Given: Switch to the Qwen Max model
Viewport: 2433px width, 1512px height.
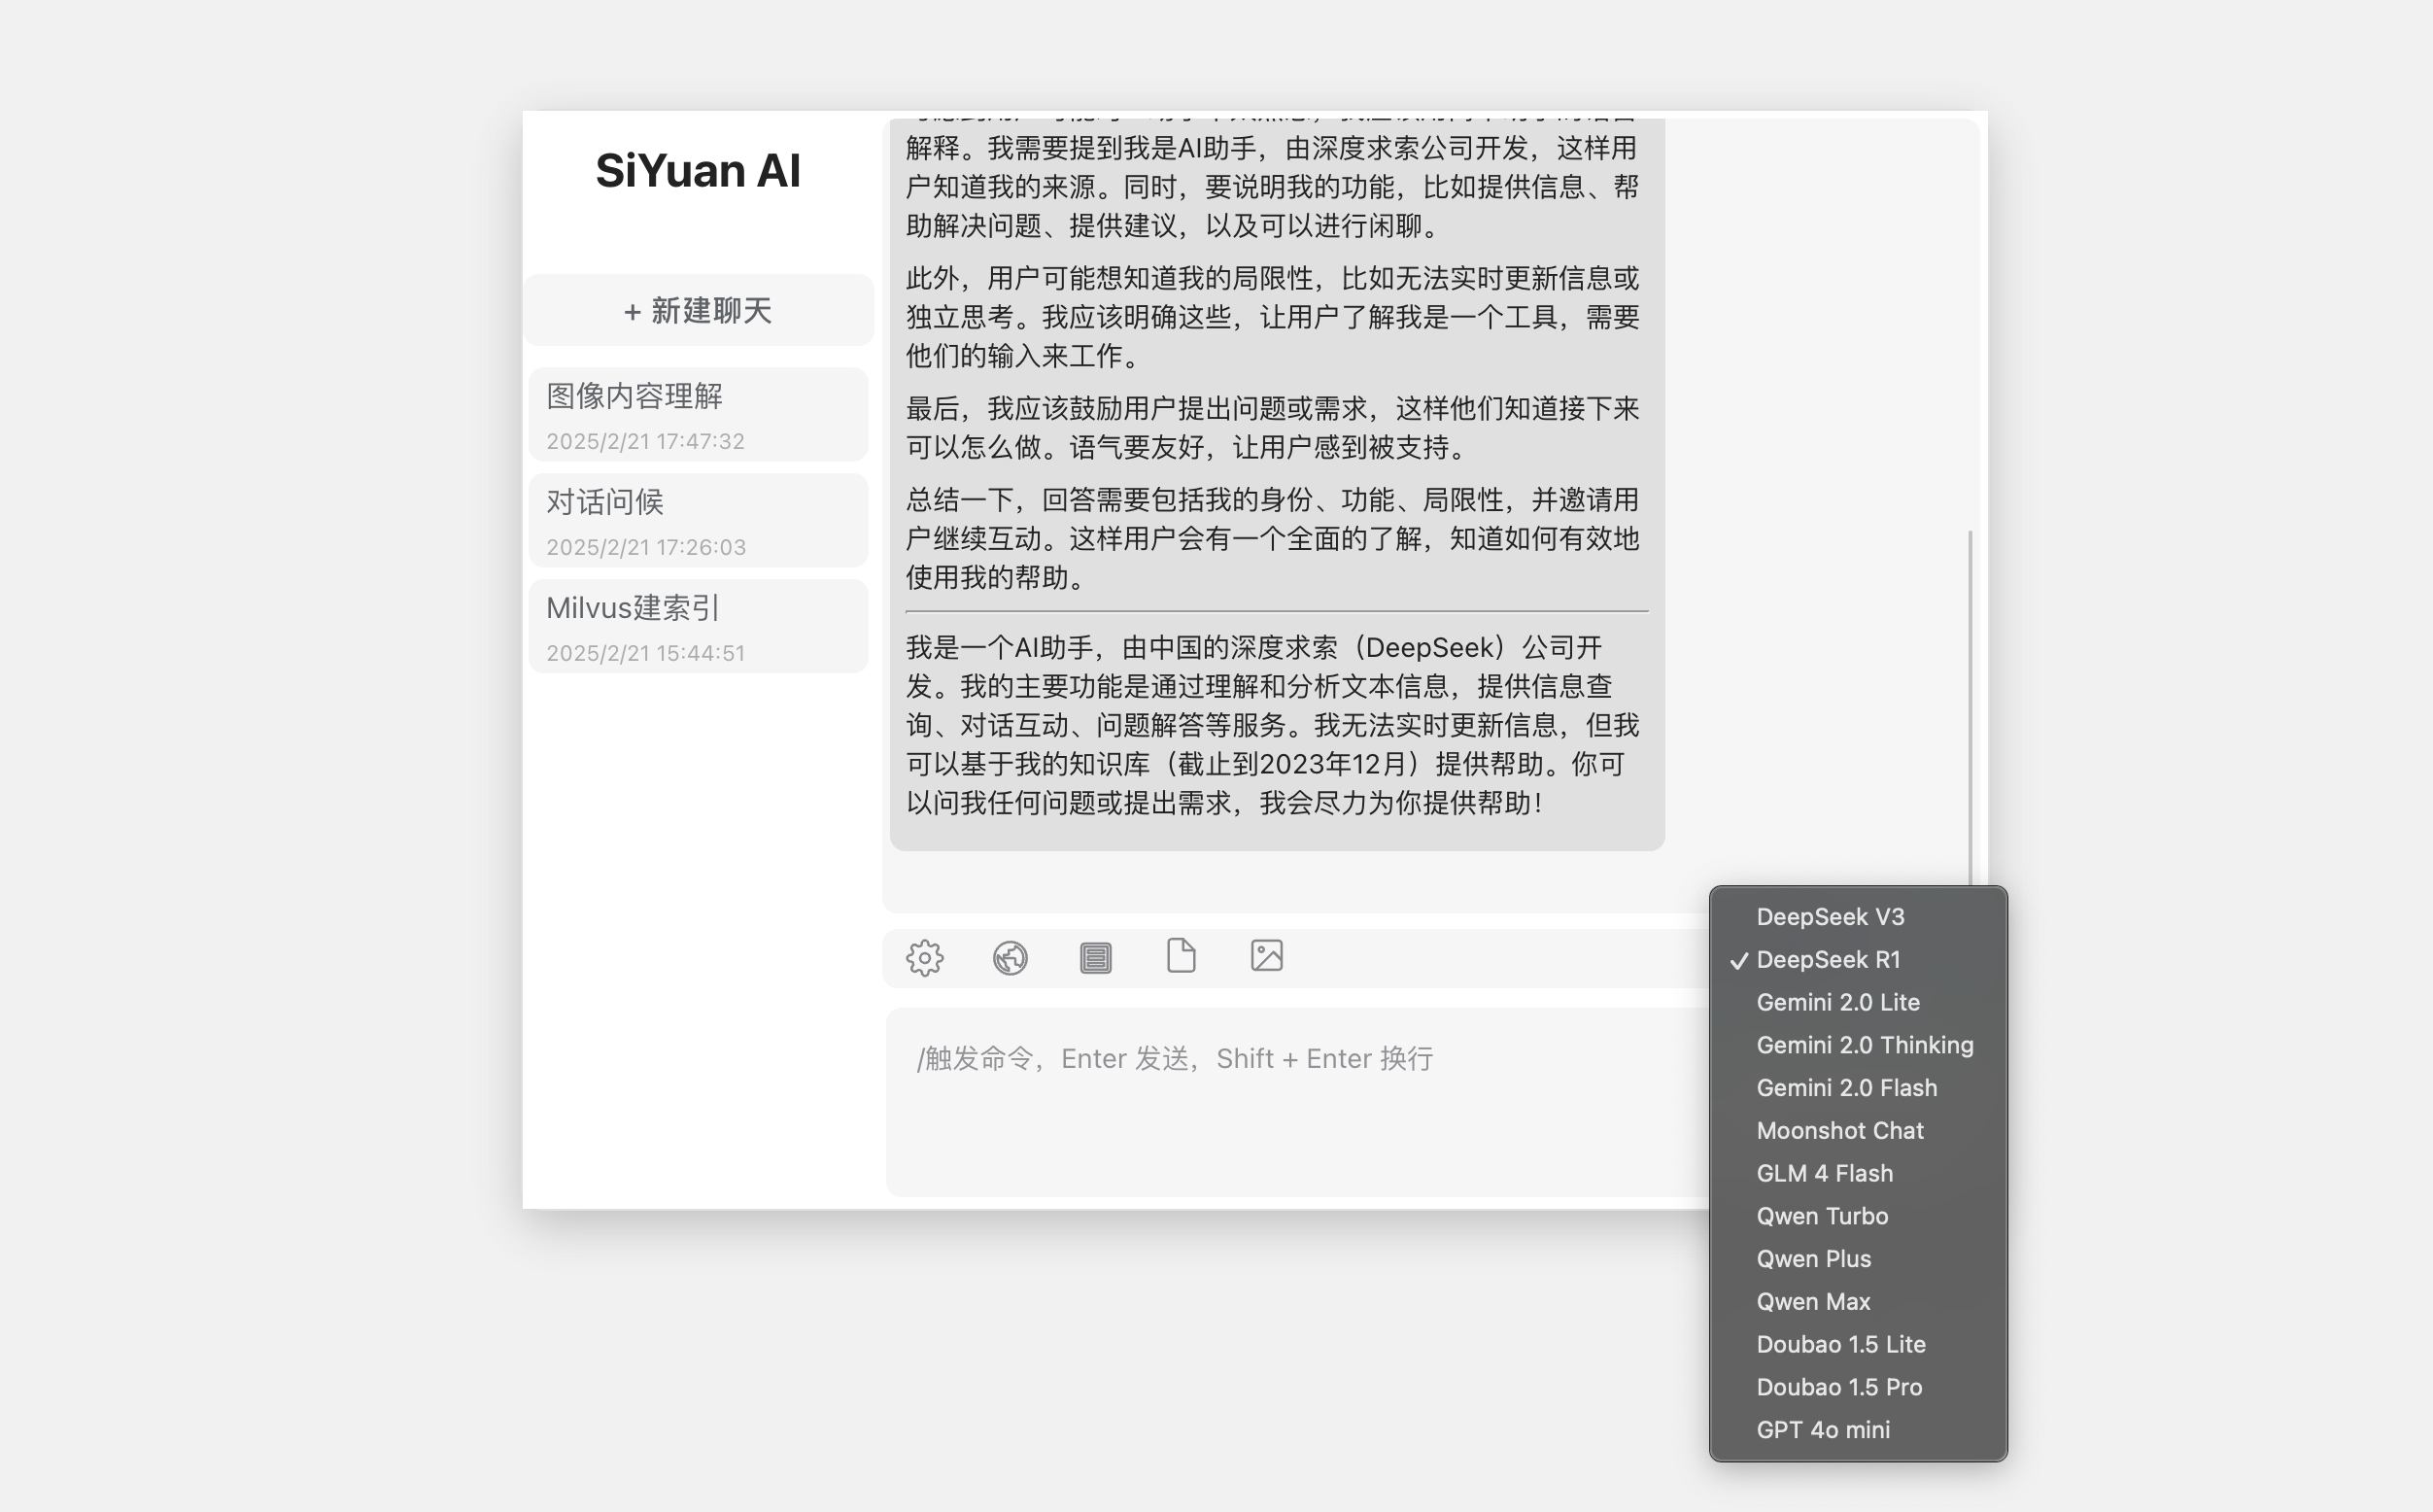Looking at the screenshot, I should 1813,1301.
